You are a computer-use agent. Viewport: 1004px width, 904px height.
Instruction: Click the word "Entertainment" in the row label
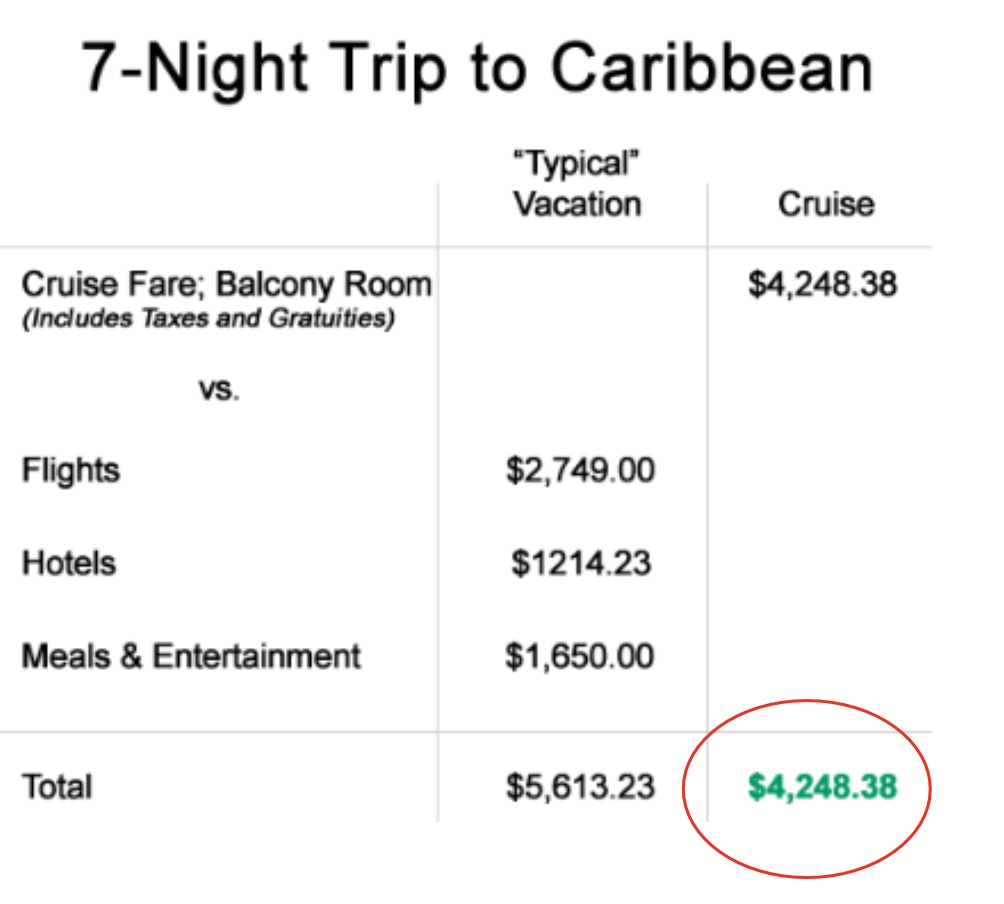[256, 656]
